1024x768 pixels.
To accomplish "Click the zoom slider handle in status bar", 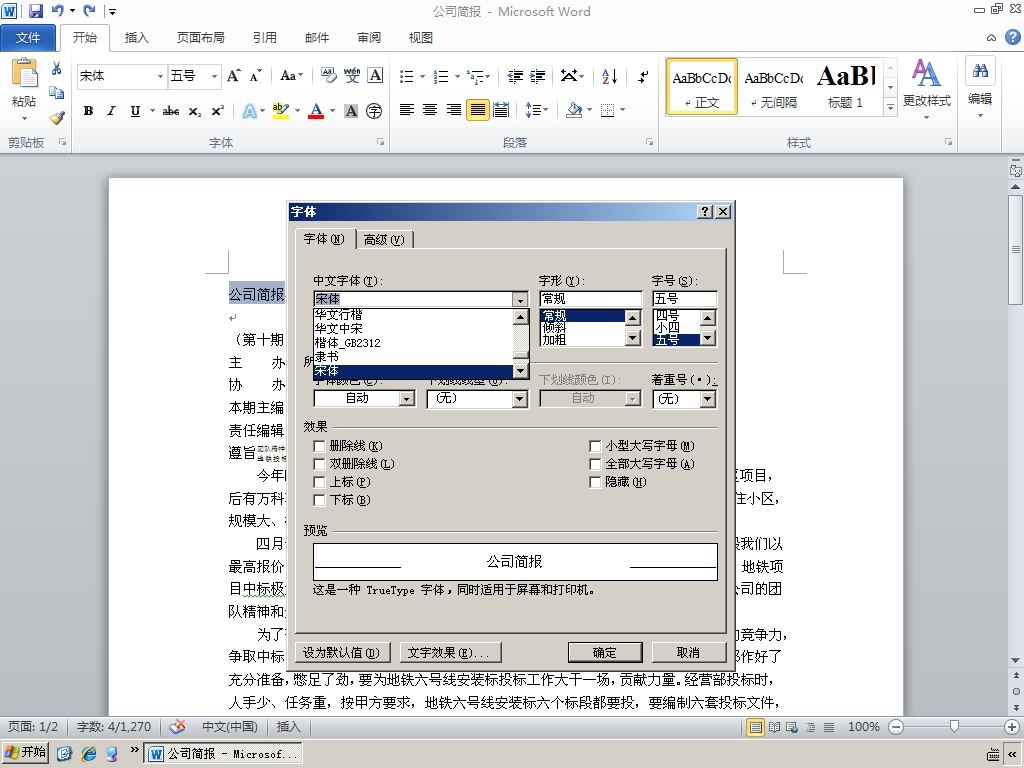I will 954,726.
